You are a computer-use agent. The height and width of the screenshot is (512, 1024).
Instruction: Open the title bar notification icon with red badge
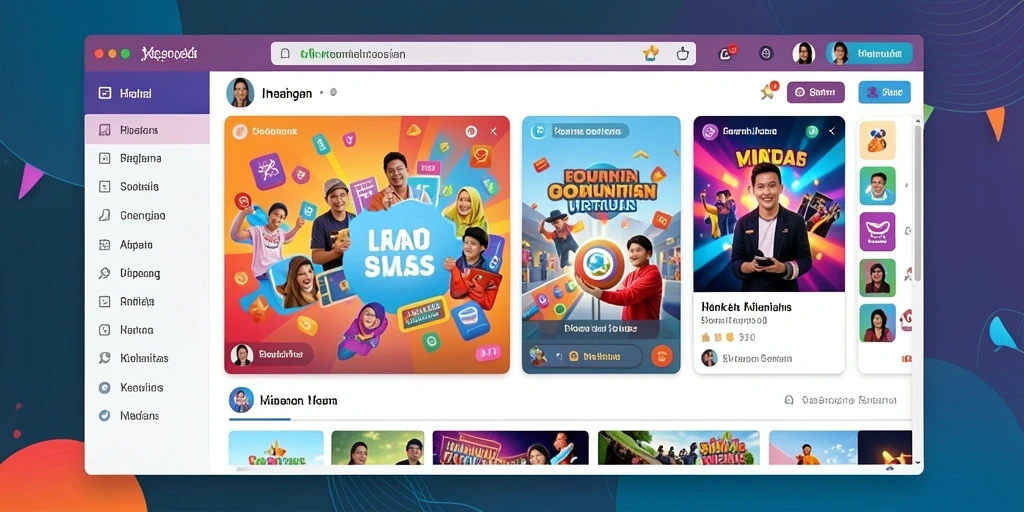pos(727,53)
